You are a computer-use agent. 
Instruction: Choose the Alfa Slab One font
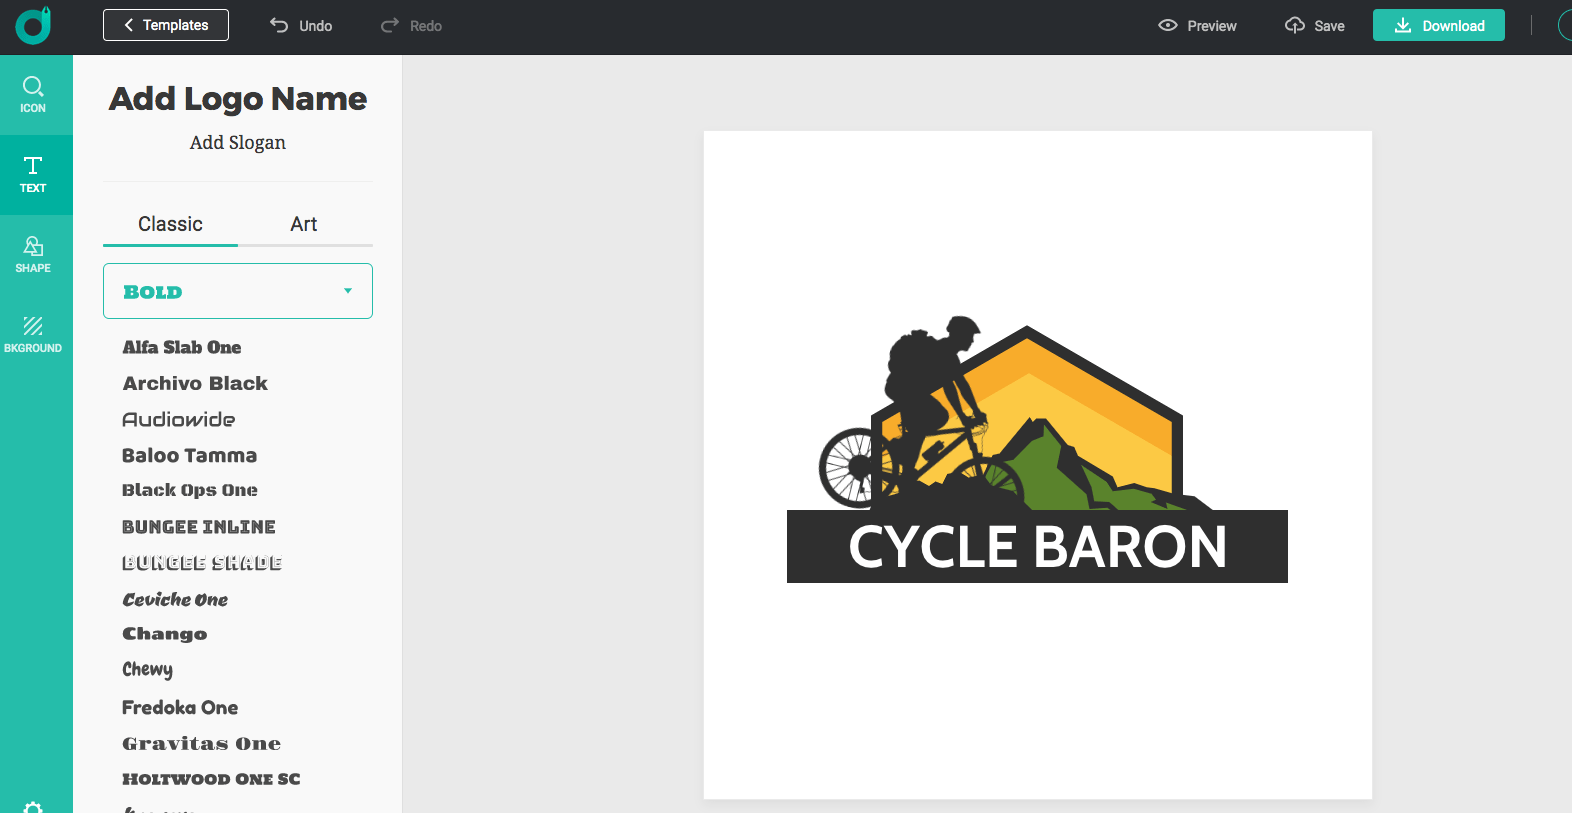[x=182, y=347]
